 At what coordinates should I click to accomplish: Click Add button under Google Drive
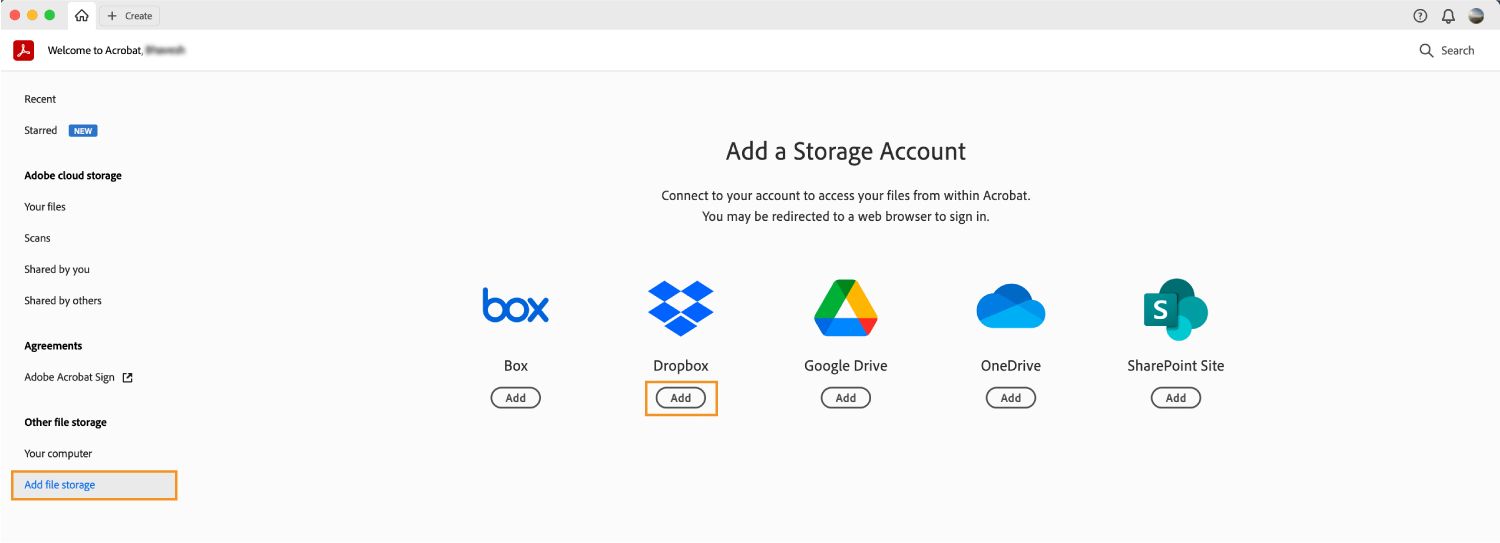click(846, 398)
